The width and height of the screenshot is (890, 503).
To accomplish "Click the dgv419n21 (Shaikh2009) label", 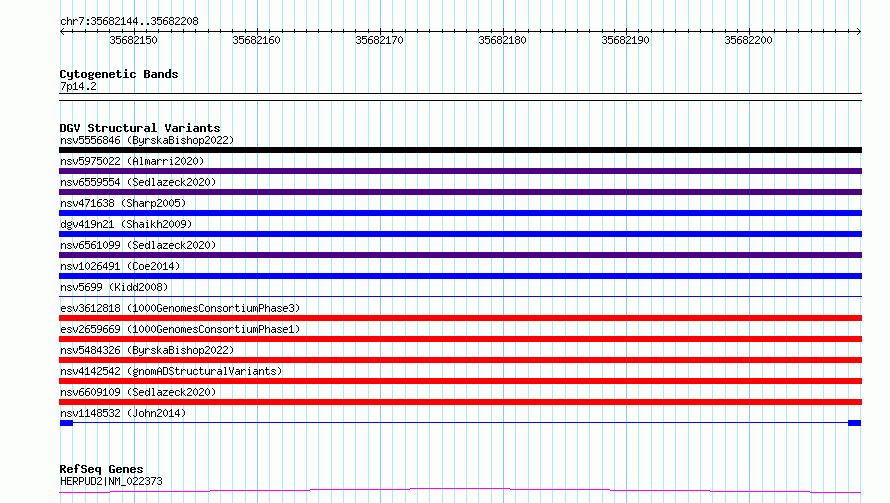I will tap(126, 224).
